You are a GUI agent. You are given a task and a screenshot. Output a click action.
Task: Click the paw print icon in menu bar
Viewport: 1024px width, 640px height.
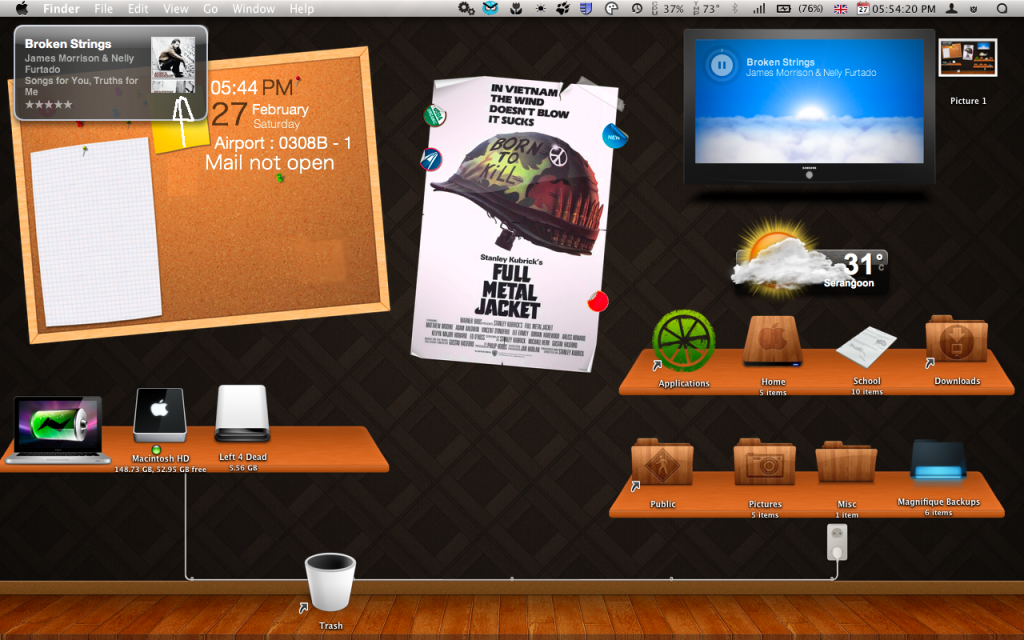pyautogui.click(x=563, y=8)
